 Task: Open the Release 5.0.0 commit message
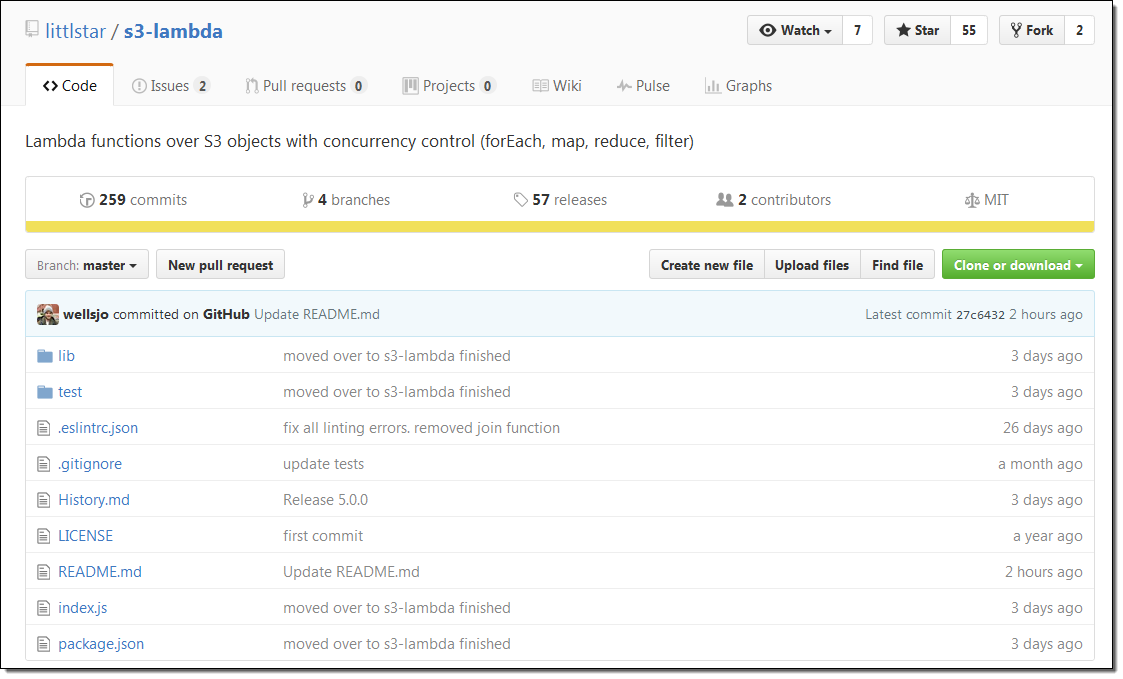tap(326, 500)
